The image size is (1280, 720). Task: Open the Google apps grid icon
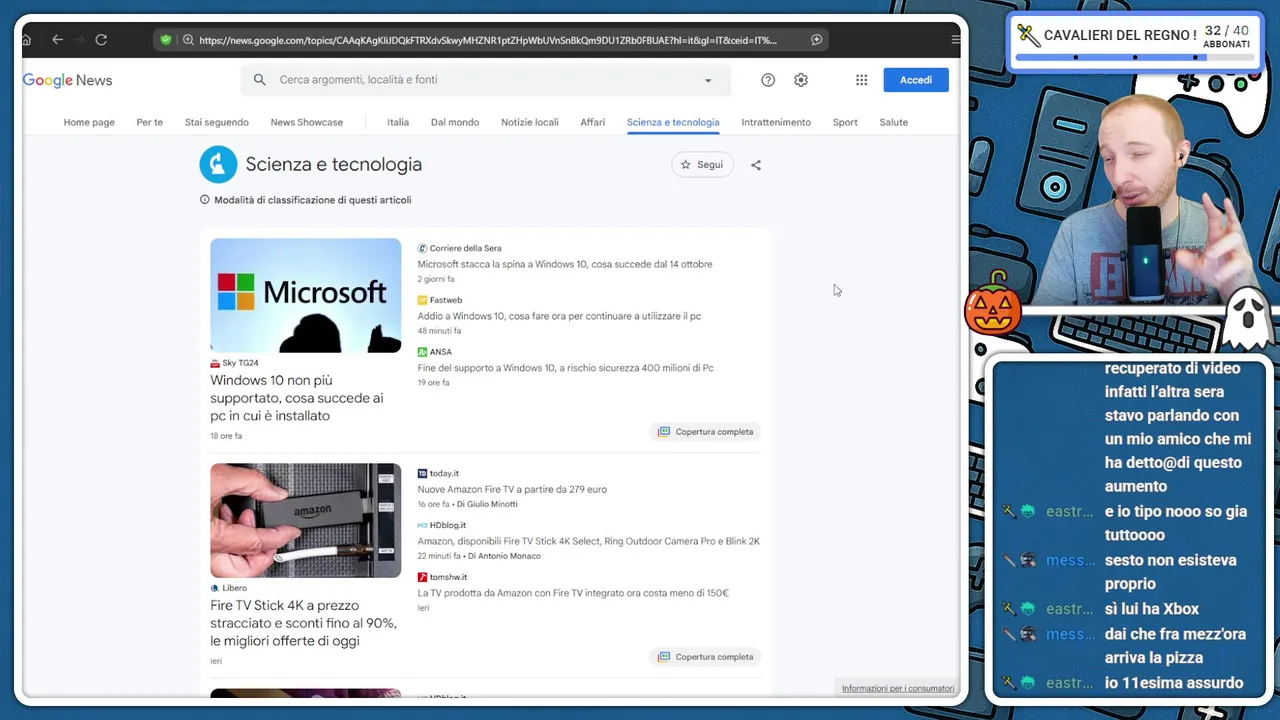861,80
